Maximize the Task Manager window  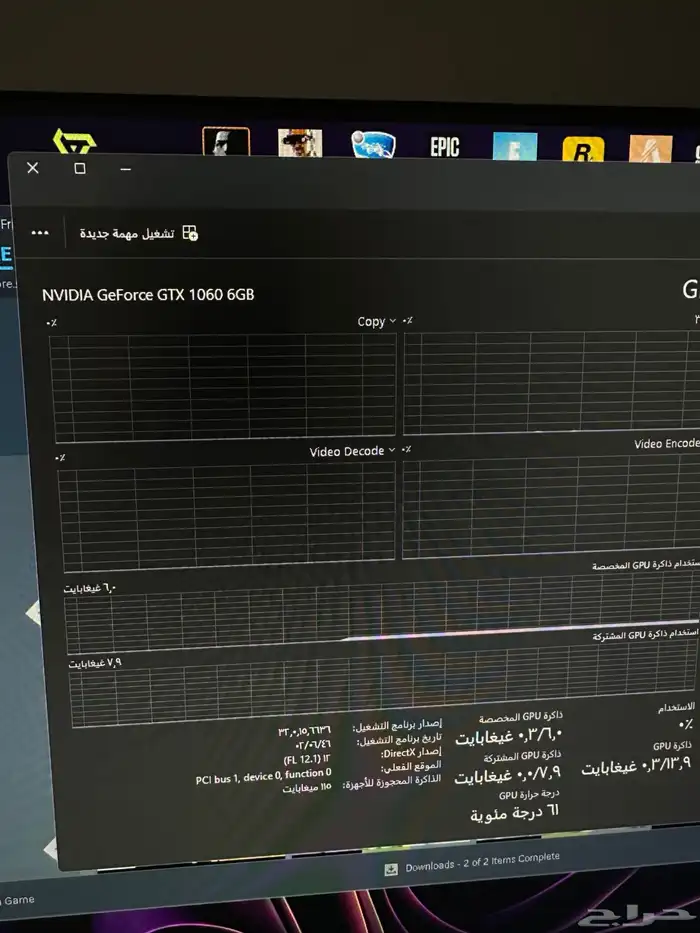79,168
